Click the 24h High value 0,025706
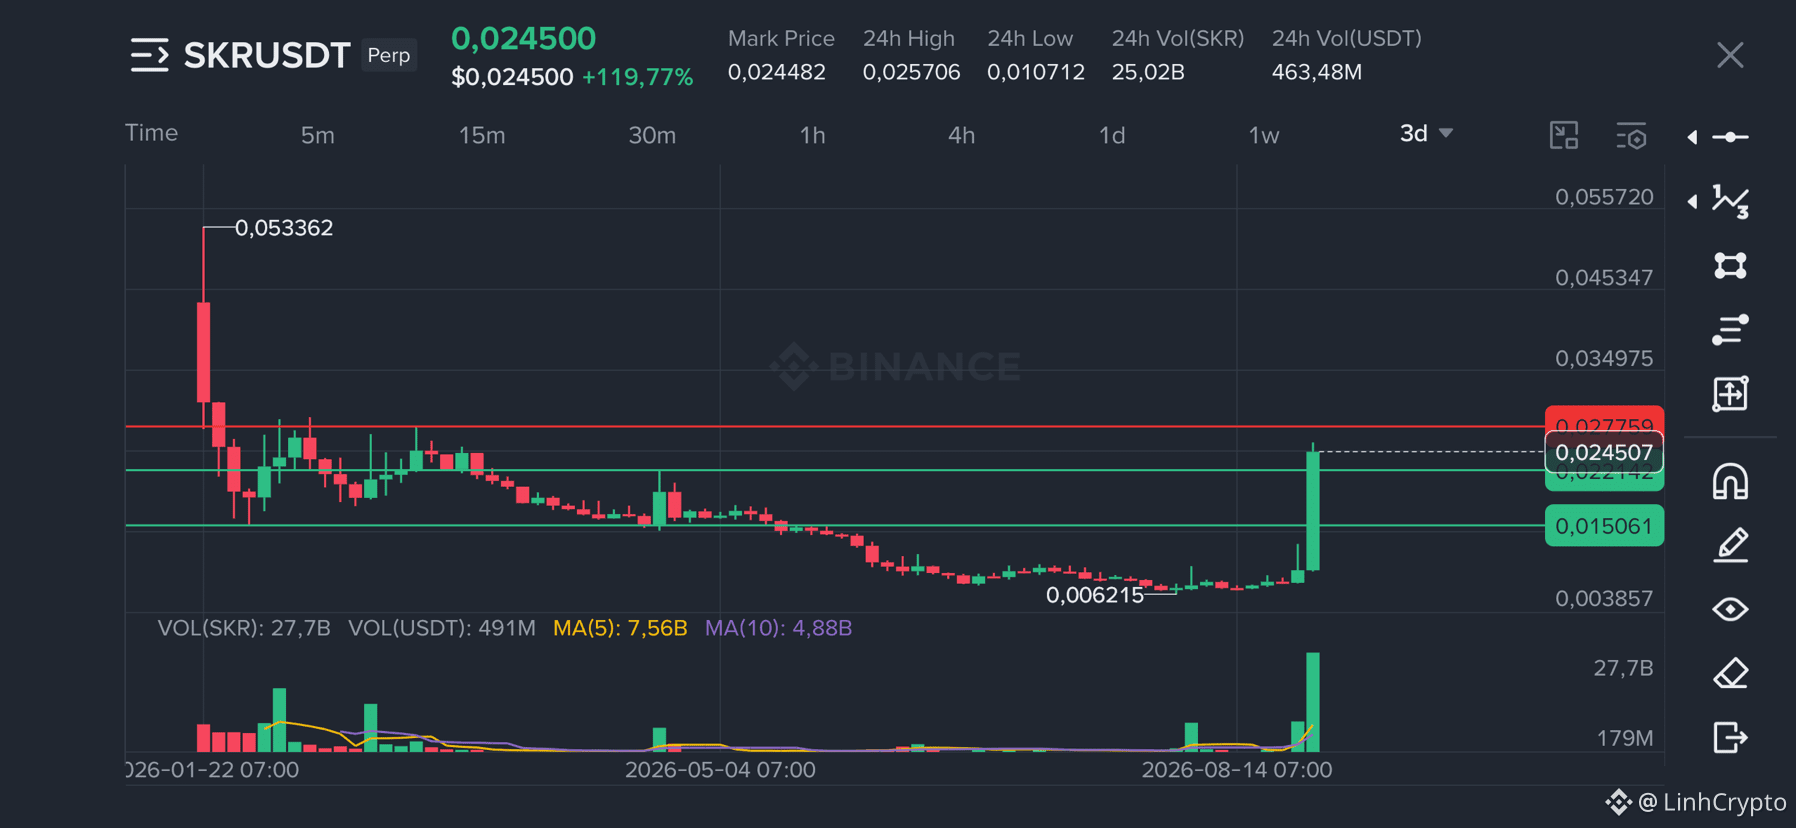This screenshot has height=828, width=1796. click(911, 72)
